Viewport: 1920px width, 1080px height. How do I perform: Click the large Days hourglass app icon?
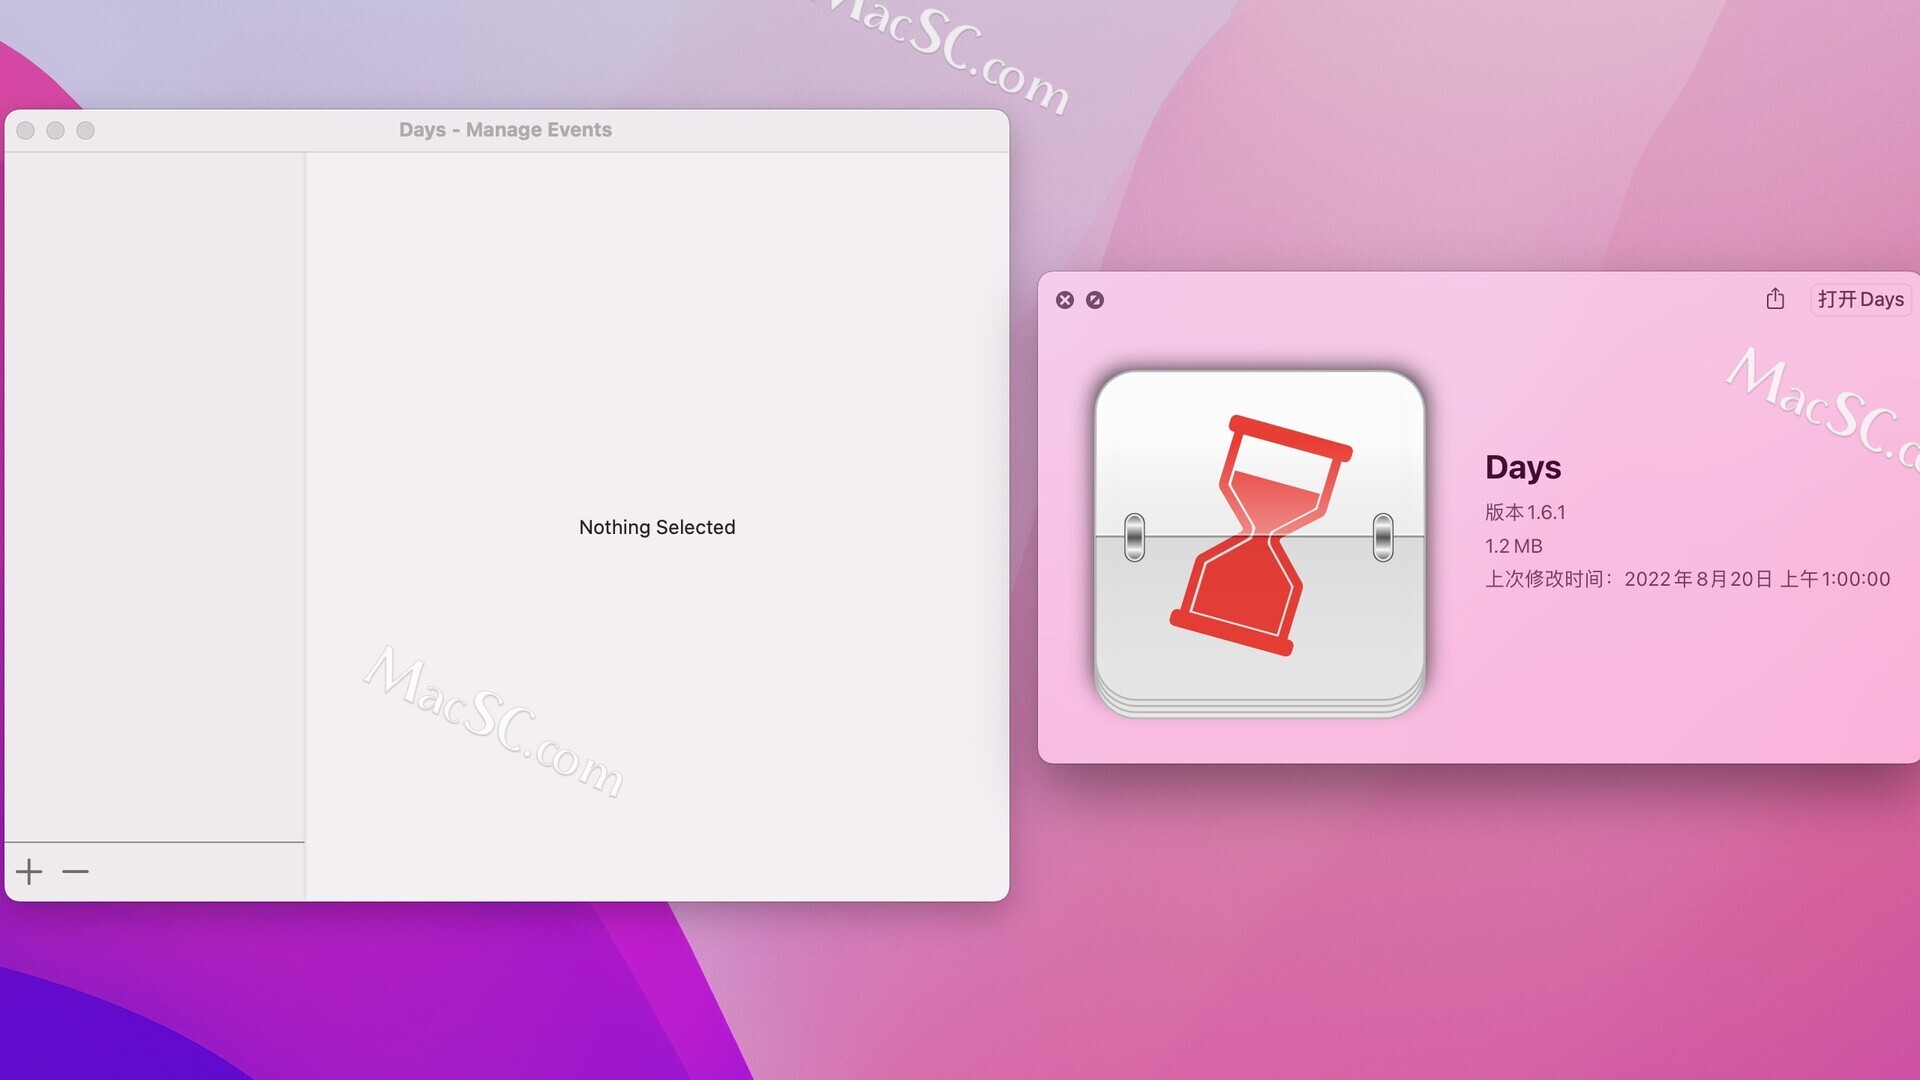click(1260, 543)
